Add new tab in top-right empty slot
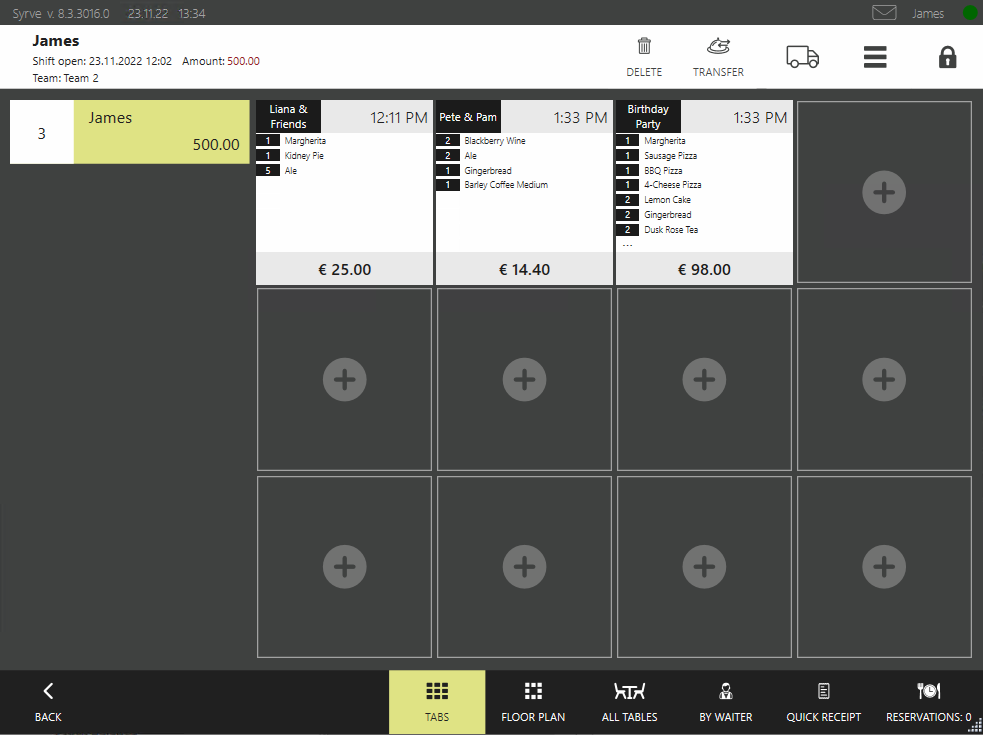This screenshot has height=735, width=983. click(884, 193)
